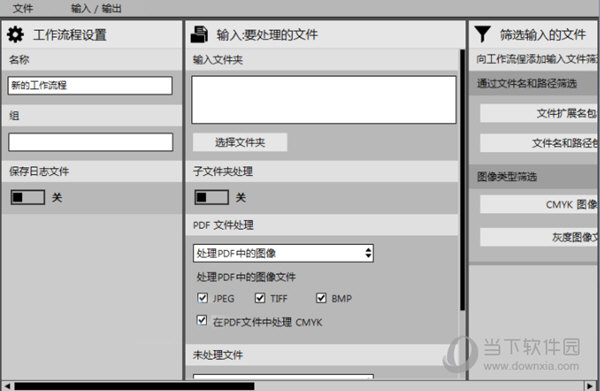Click the horizontal scrollbar right arrow
Viewport: 600px width, 391px height.
(x=590, y=386)
